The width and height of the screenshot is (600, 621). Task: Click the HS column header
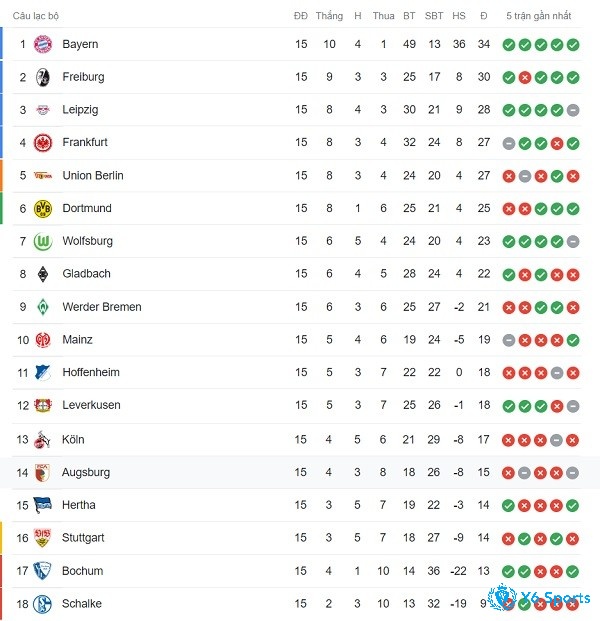pos(459,16)
